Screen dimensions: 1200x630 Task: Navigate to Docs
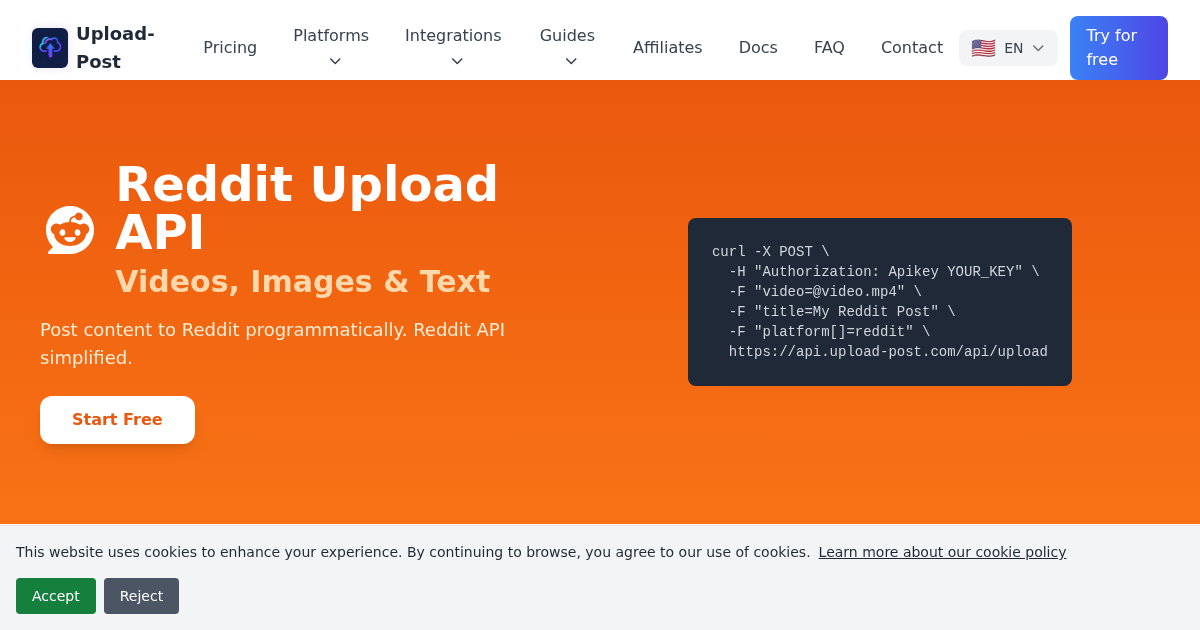click(x=758, y=48)
